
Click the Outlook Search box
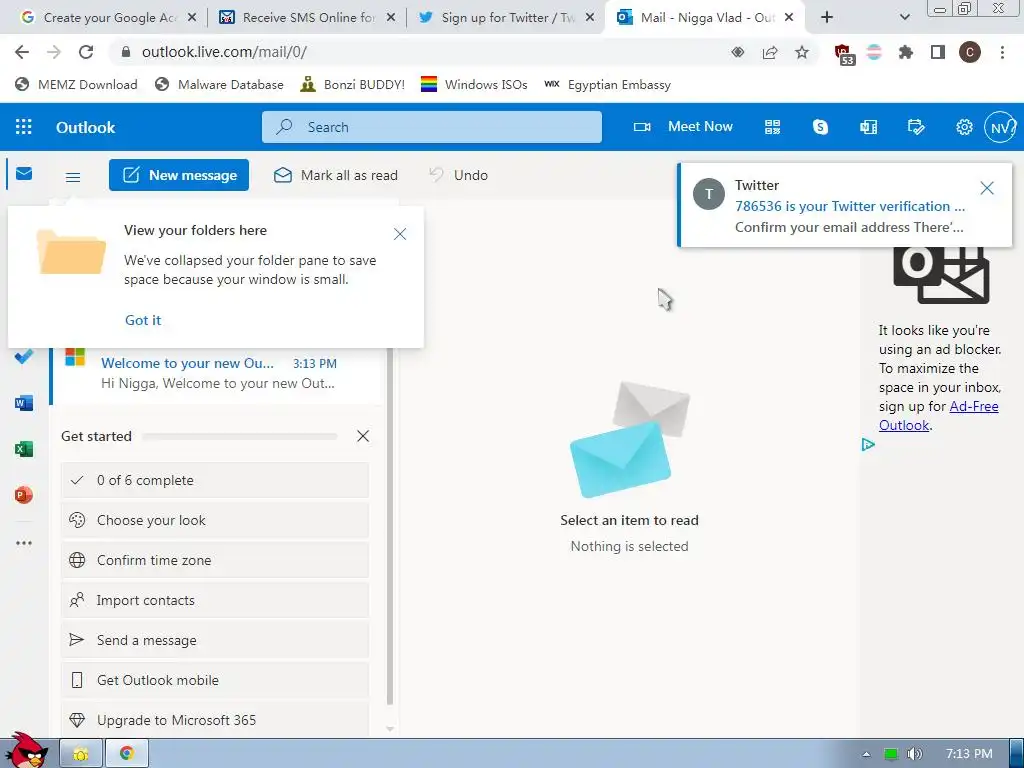click(x=432, y=127)
